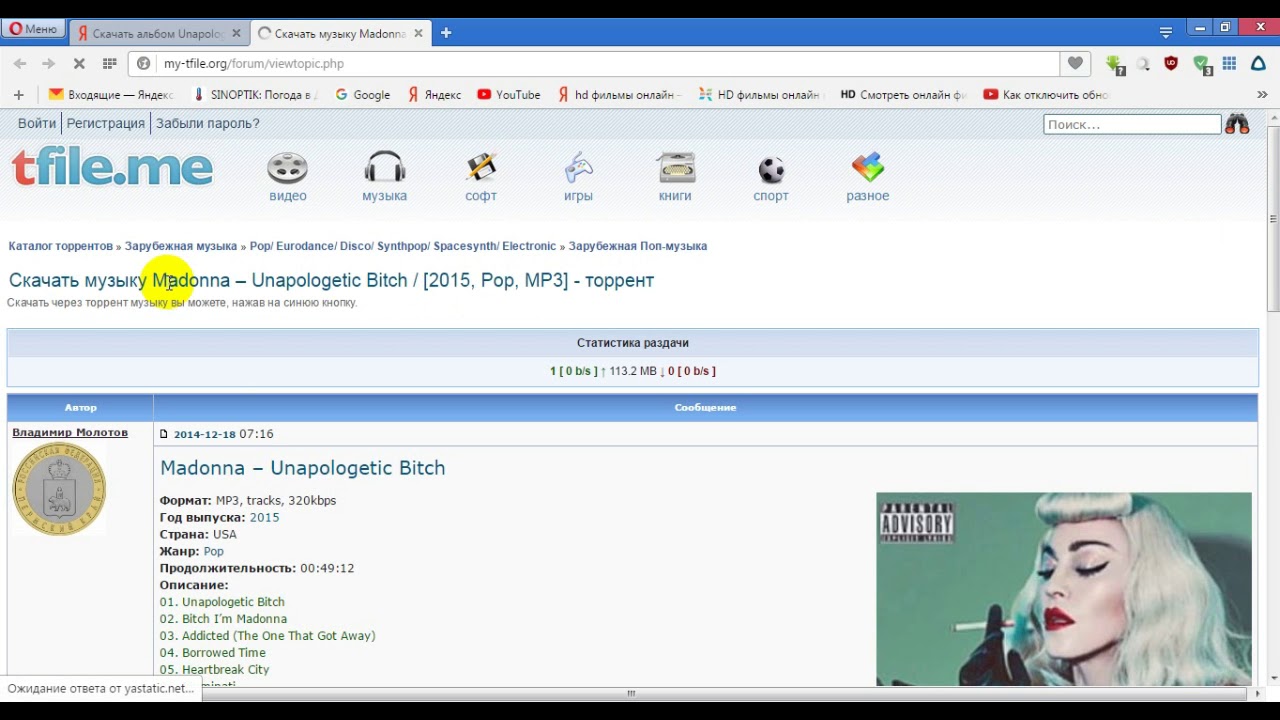The width and height of the screenshot is (1280, 720).
Task: Switch to the Скачать альбом Unapologetic tab
Action: click(x=160, y=33)
